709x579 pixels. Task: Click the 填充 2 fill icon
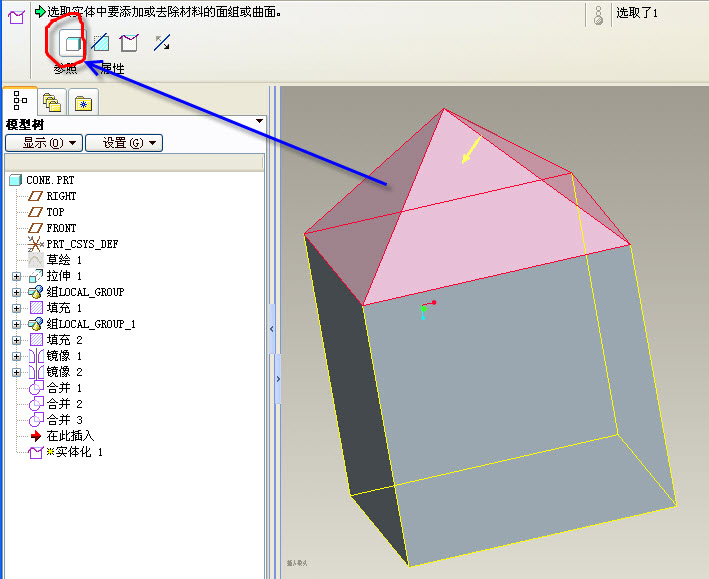[x=36, y=340]
